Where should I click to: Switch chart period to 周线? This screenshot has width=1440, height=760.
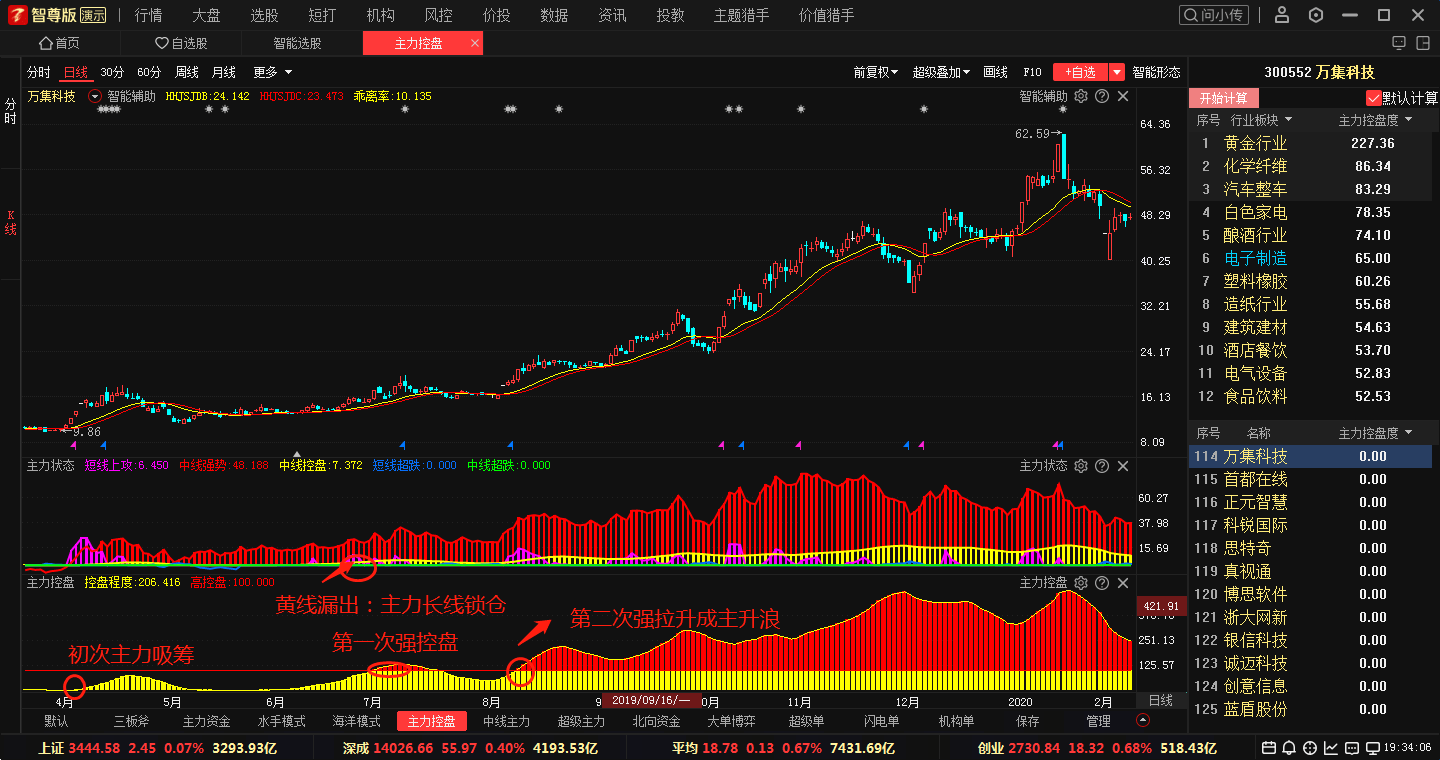coord(187,72)
